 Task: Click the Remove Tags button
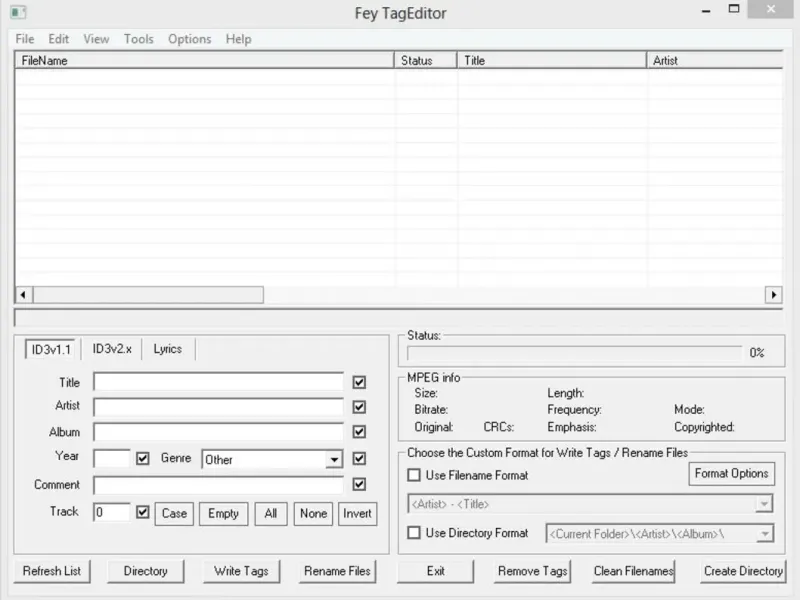(x=533, y=571)
